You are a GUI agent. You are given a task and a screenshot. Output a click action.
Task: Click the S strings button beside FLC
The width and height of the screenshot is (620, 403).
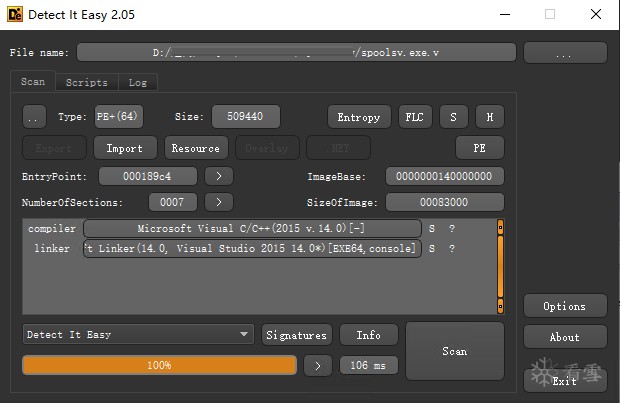tap(454, 117)
